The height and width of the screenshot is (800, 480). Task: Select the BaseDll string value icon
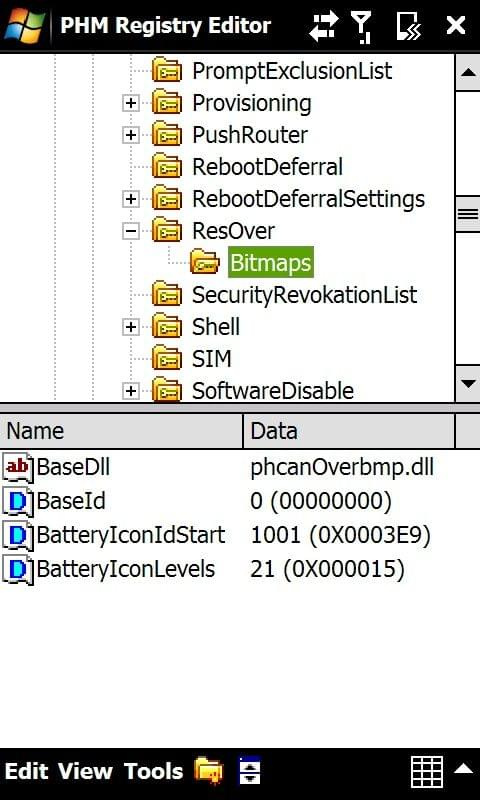pyautogui.click(x=18, y=467)
